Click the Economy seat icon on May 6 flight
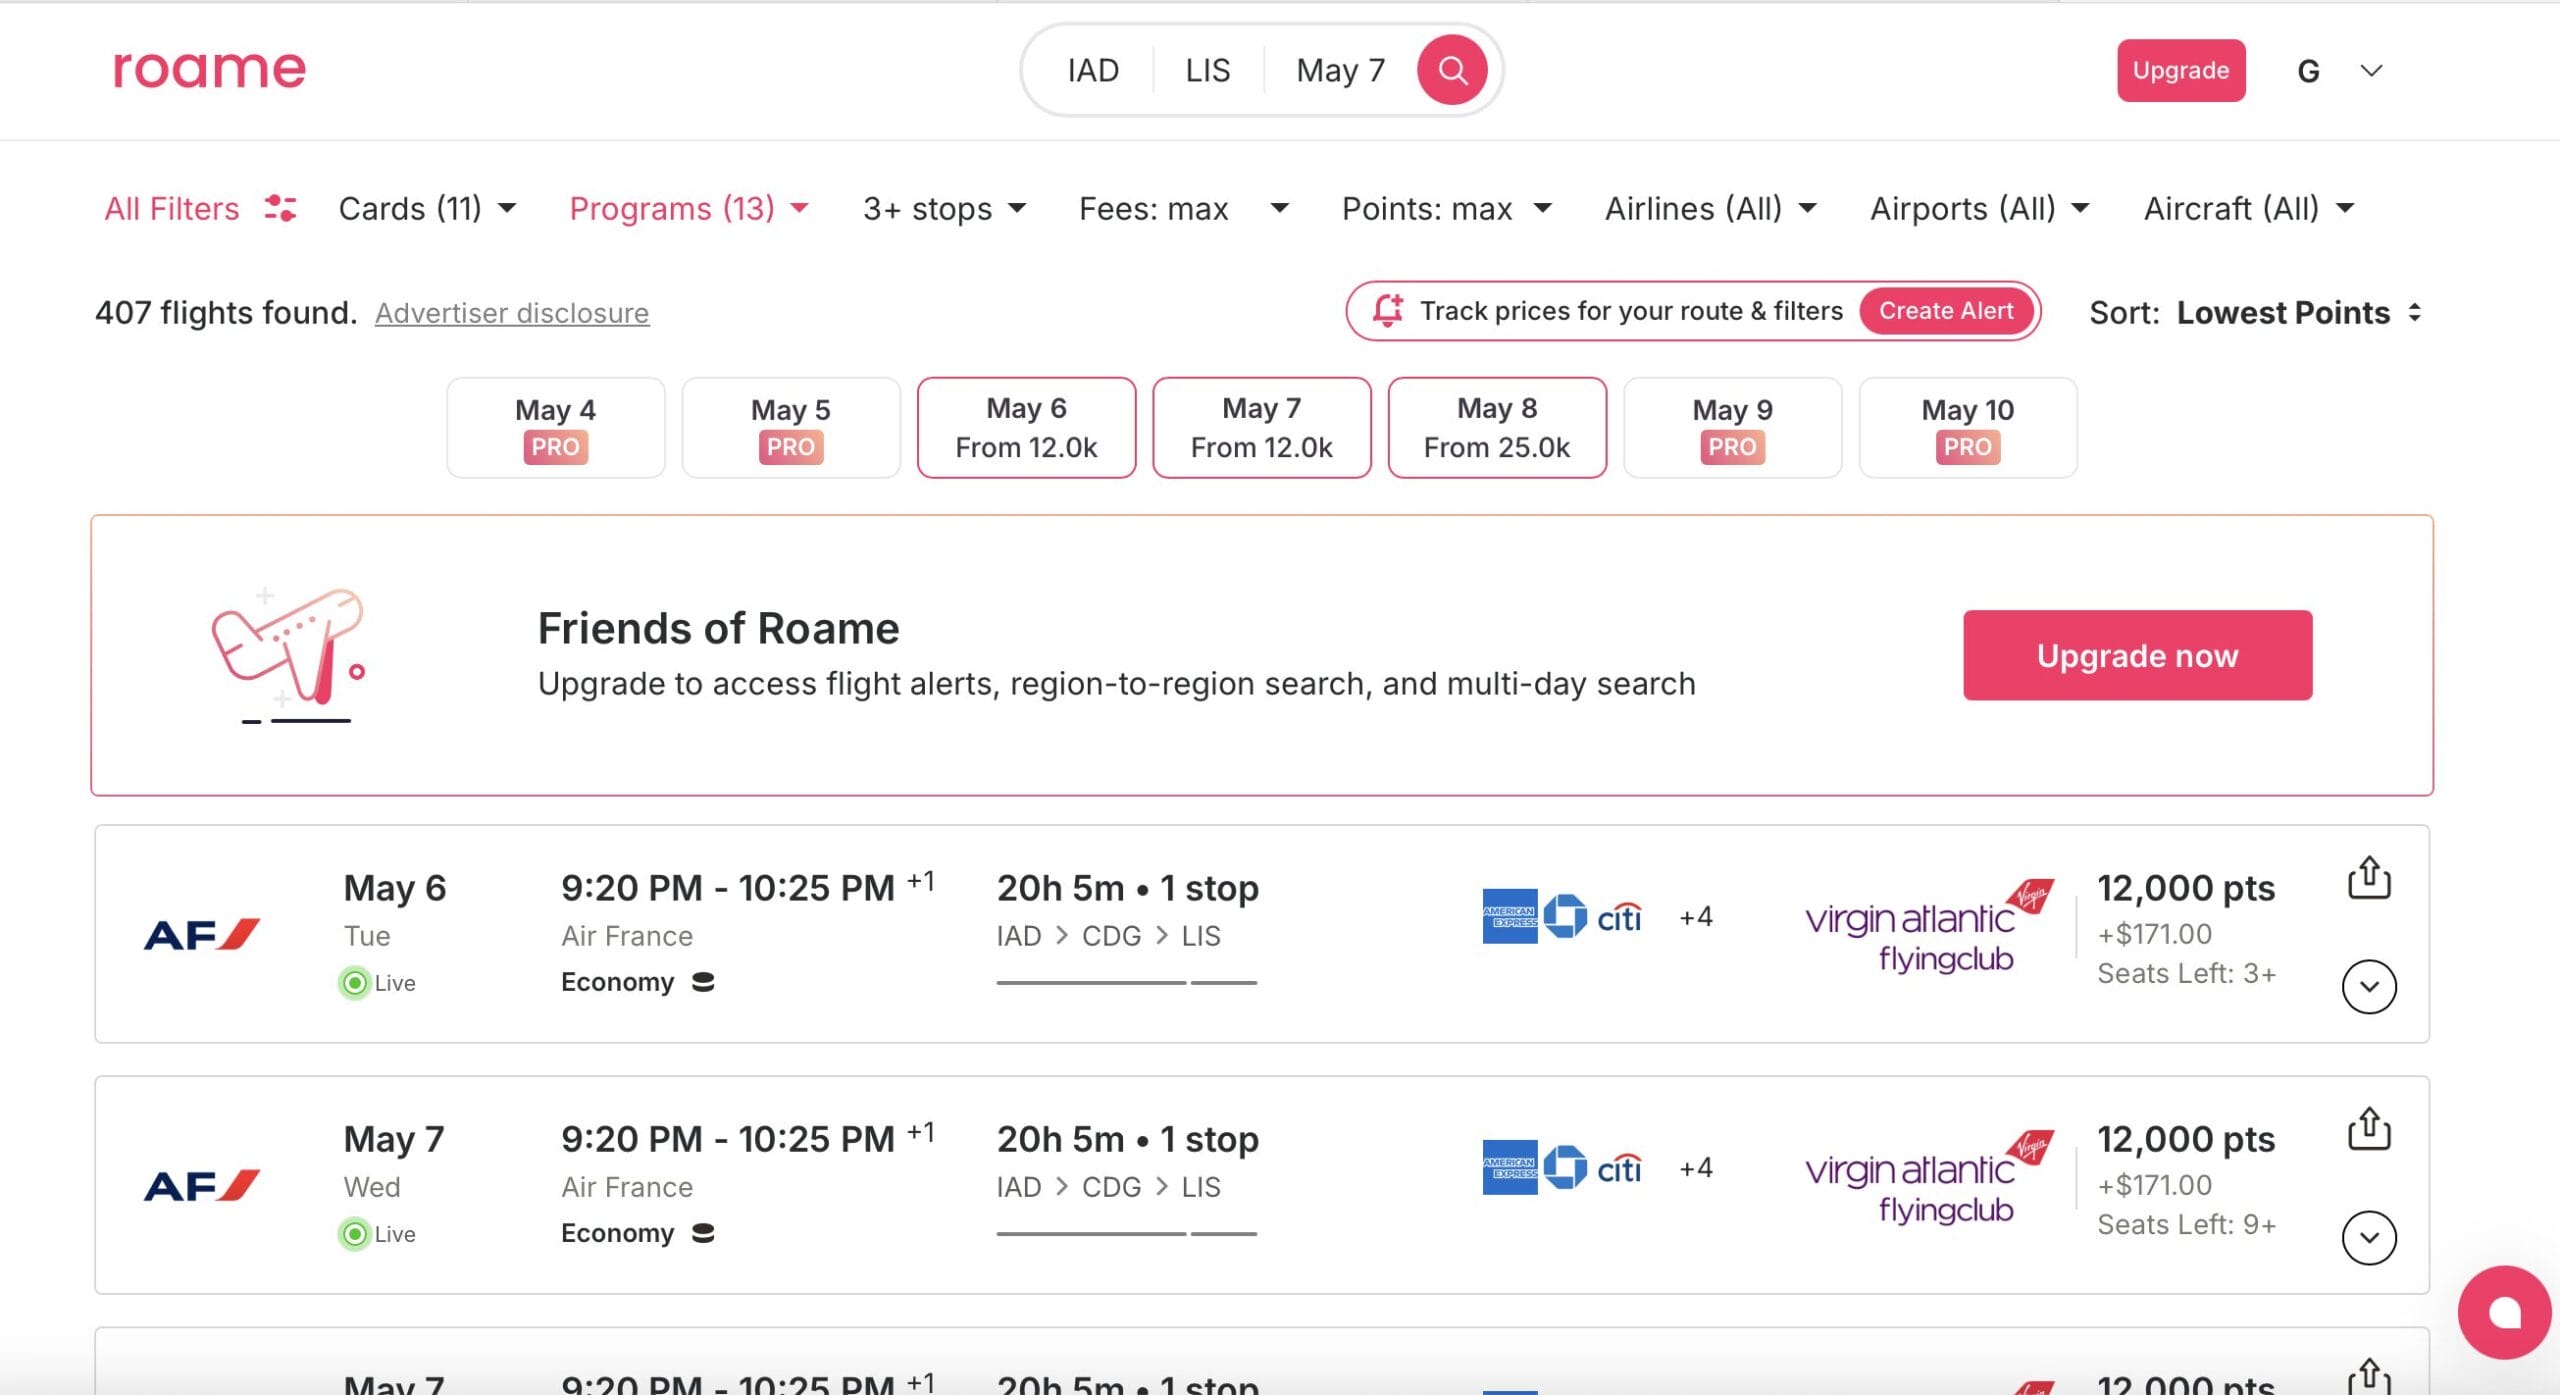The image size is (2560, 1395). point(703,982)
